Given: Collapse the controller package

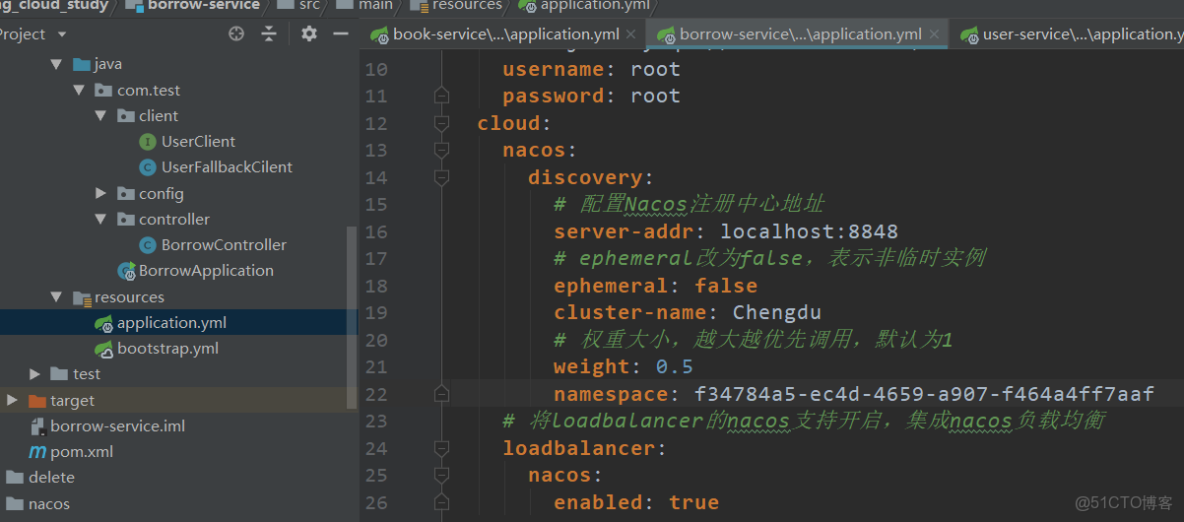Looking at the screenshot, I should (100, 220).
